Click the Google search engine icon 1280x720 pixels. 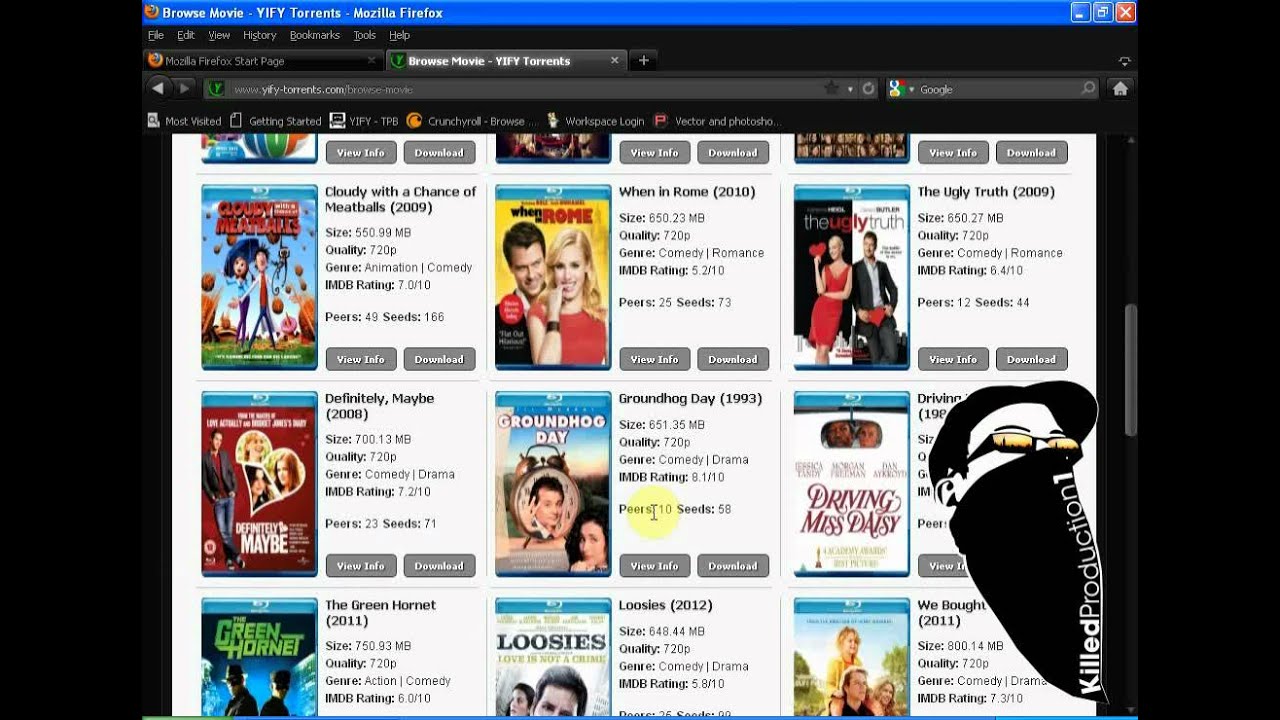(896, 89)
